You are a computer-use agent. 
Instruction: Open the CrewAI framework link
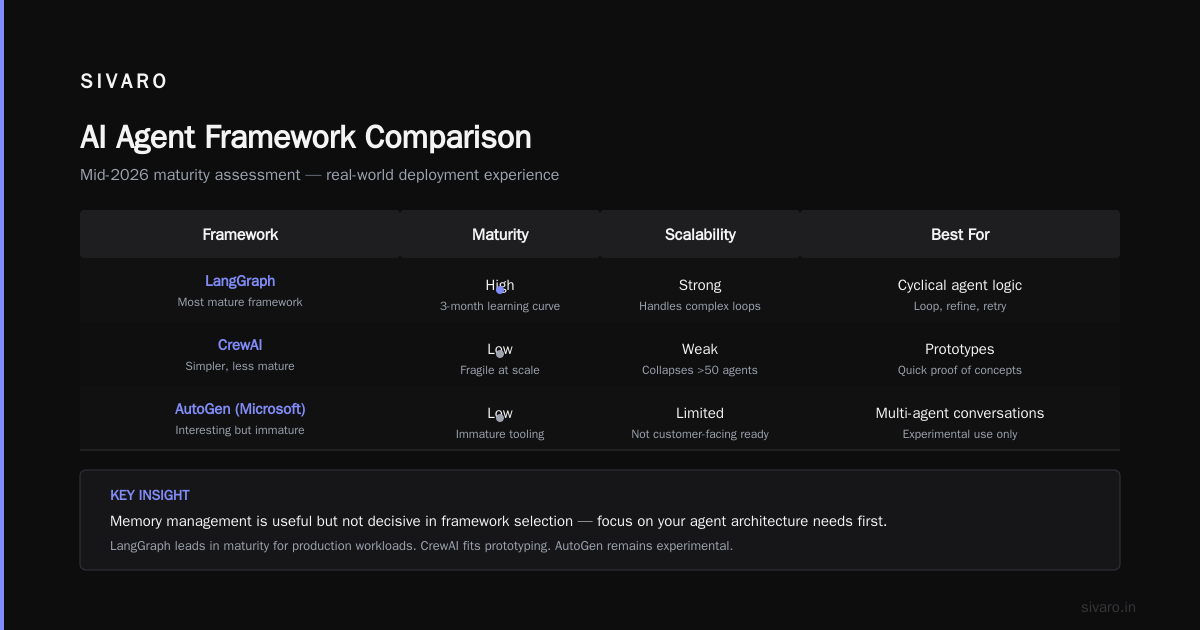coord(240,345)
